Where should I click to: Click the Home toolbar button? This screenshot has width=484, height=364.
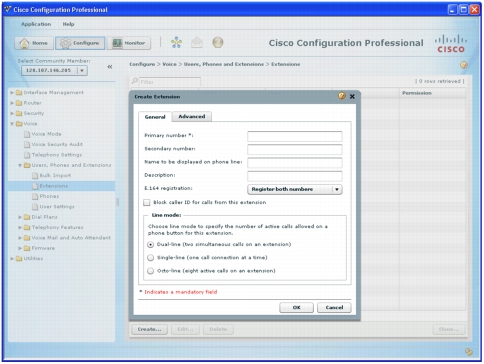click(x=34, y=43)
